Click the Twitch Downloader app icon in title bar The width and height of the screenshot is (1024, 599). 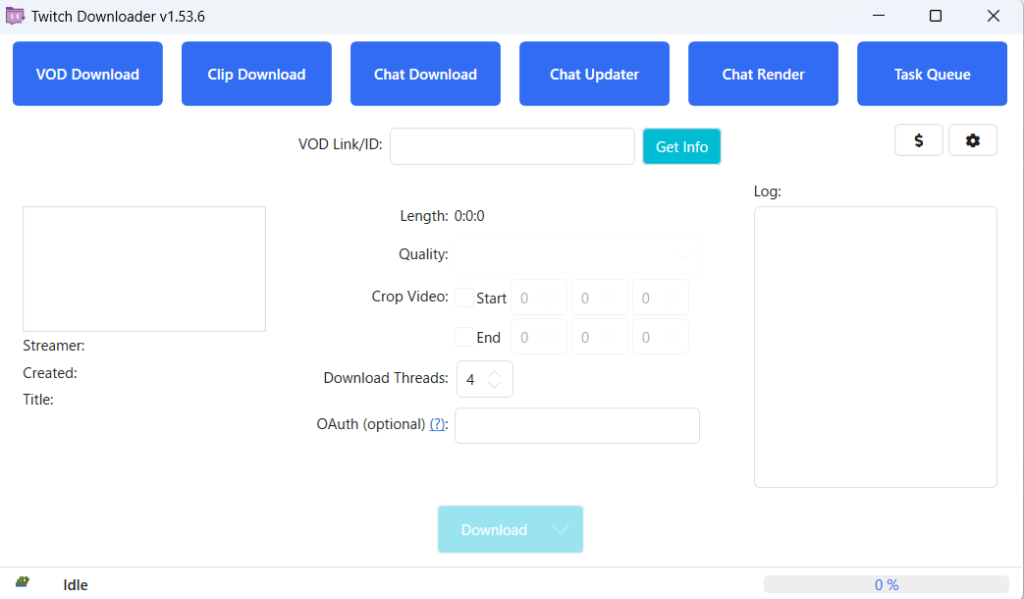(15, 16)
